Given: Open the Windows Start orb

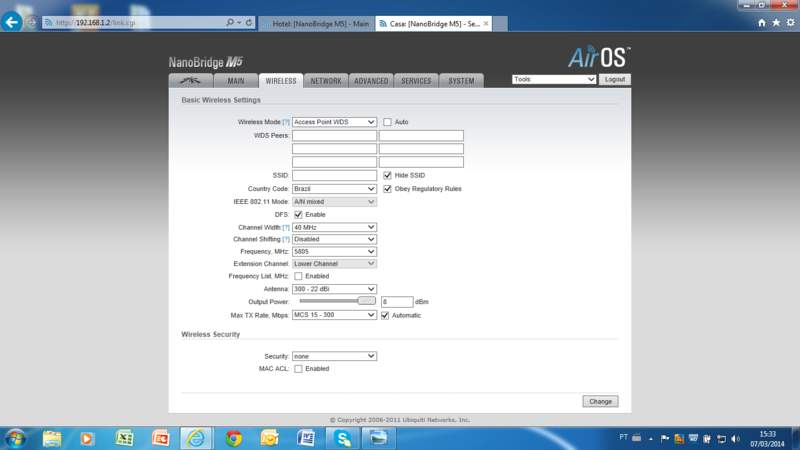Looking at the screenshot, I should [x=15, y=438].
